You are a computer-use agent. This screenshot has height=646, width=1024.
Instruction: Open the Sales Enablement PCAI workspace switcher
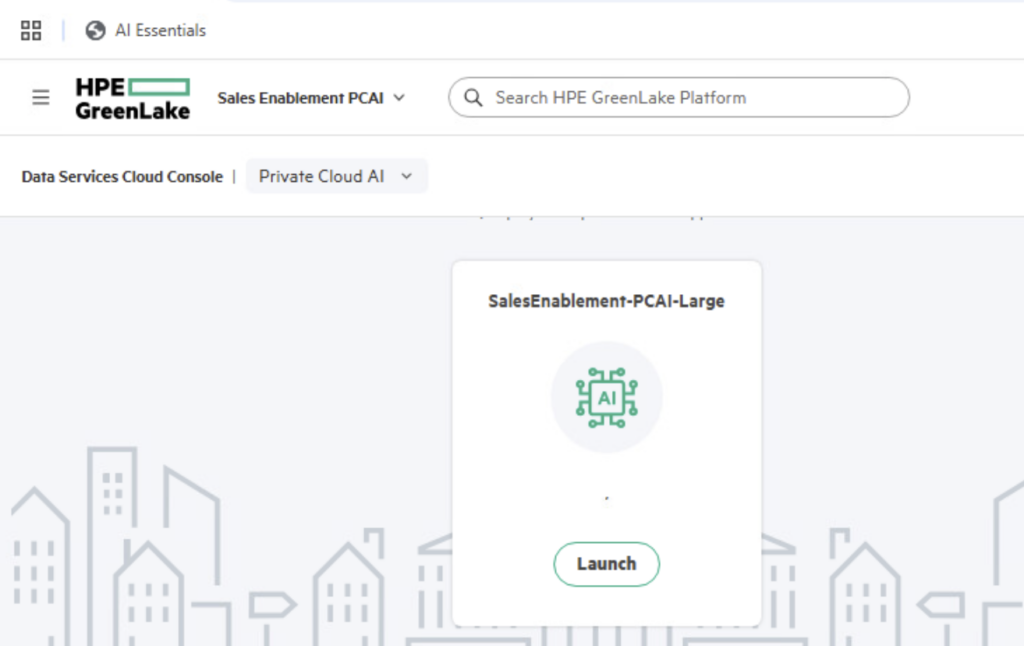pos(300,98)
